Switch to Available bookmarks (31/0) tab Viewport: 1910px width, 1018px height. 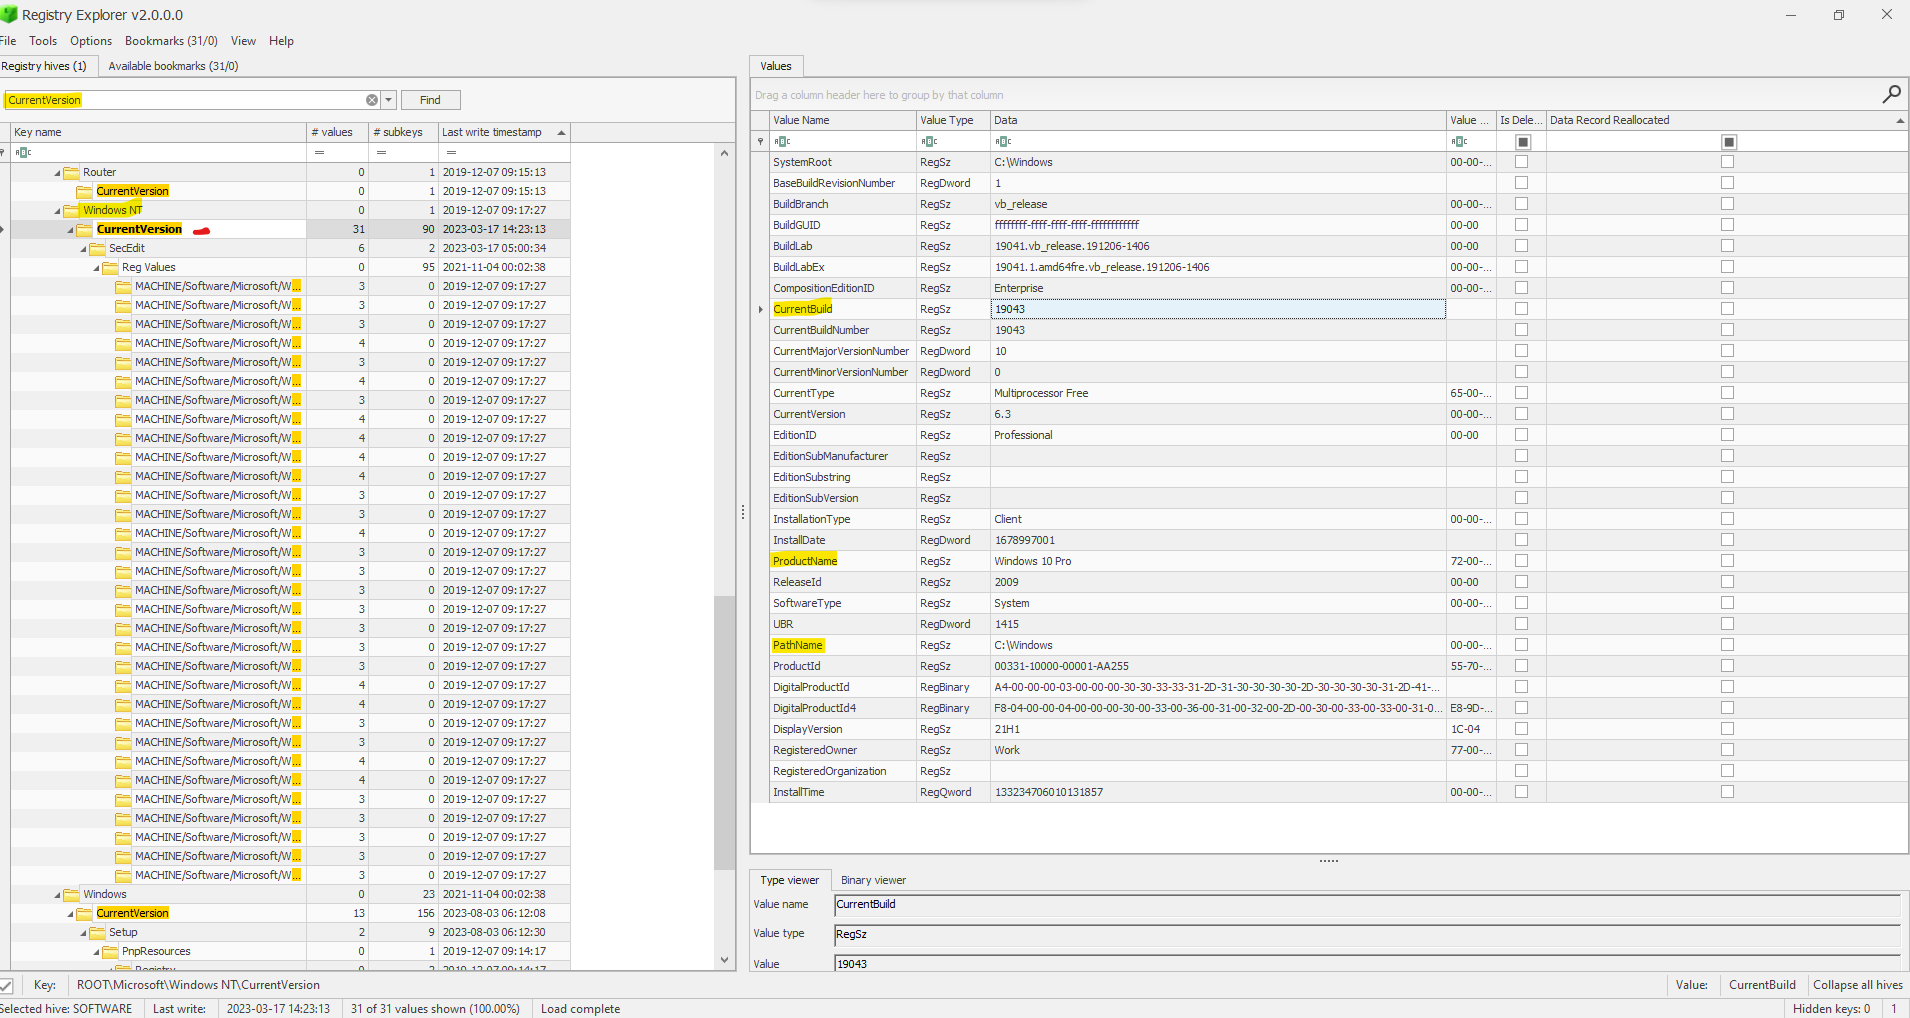pyautogui.click(x=173, y=66)
